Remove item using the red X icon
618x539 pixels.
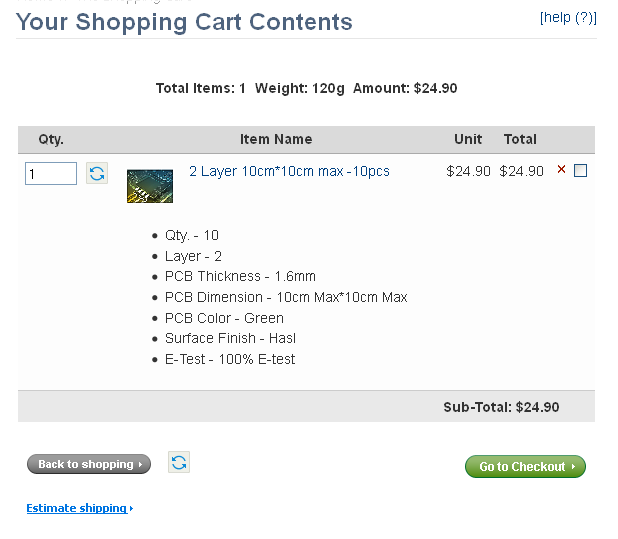[561, 169]
